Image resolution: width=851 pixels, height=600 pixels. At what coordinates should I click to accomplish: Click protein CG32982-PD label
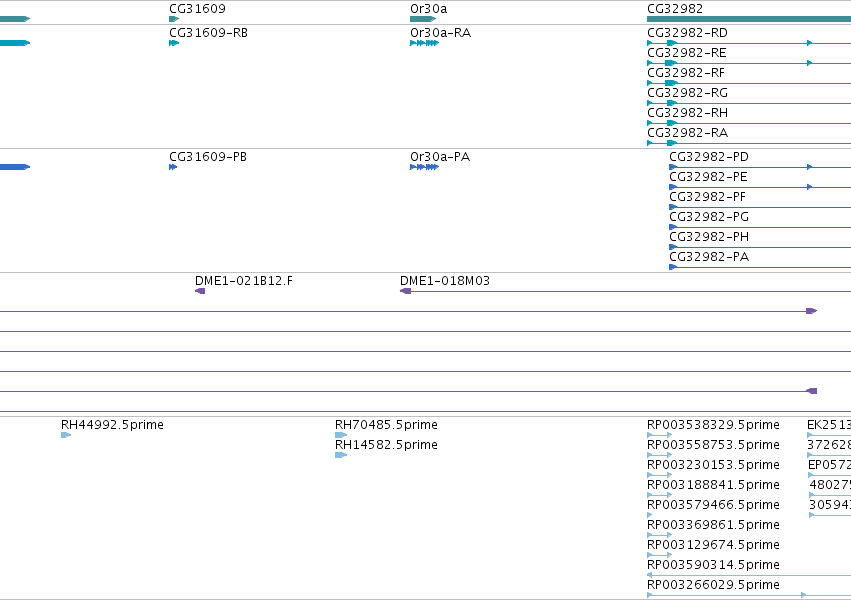pyautogui.click(x=709, y=157)
